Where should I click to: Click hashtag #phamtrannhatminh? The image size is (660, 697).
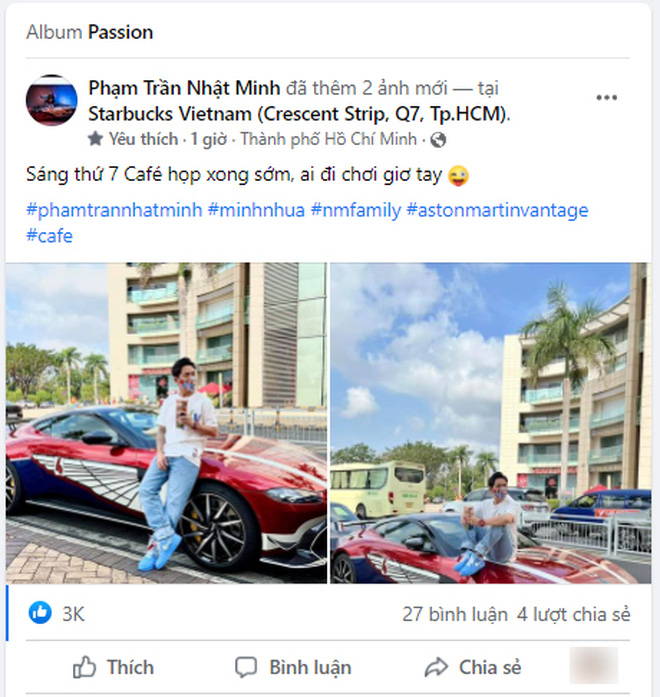[x=114, y=210]
